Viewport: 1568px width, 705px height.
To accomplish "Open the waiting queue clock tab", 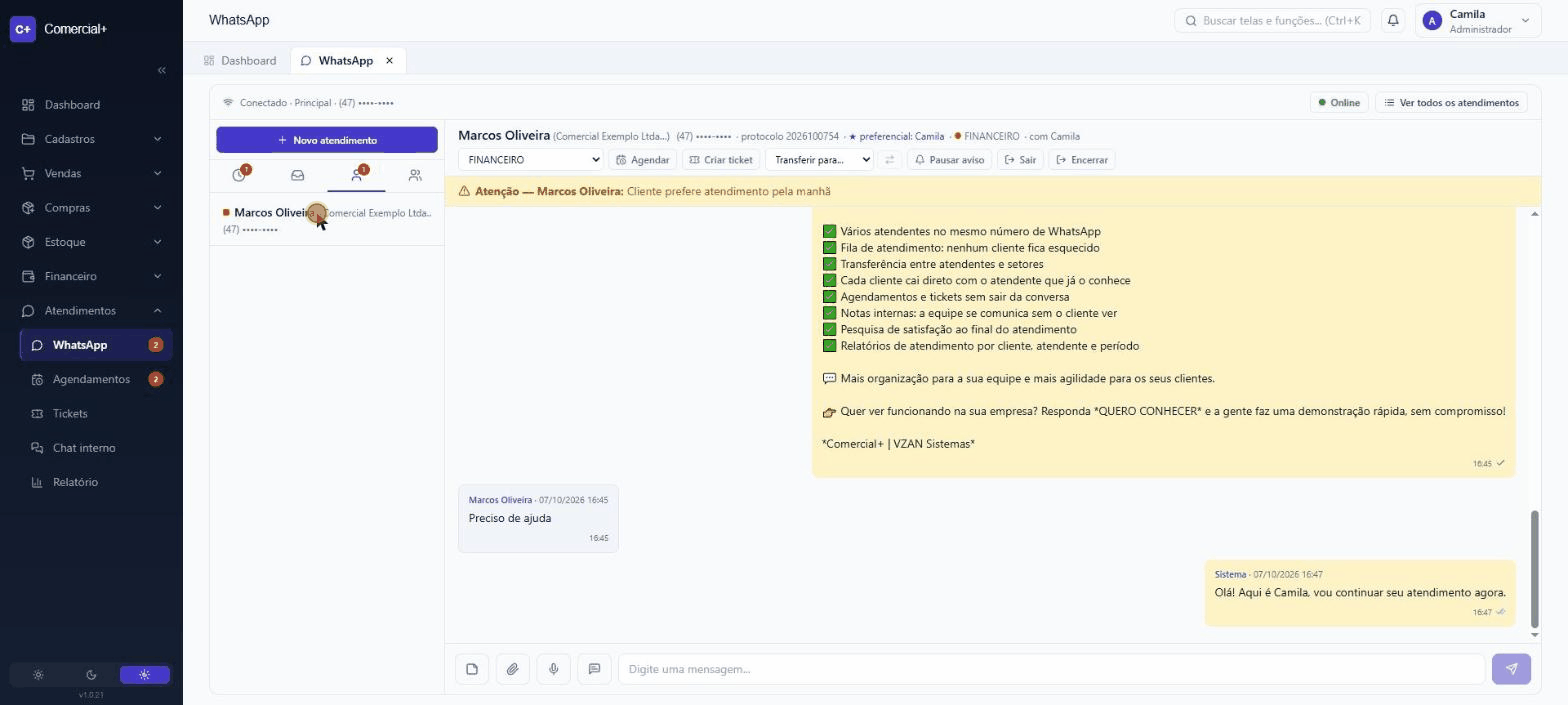I will (240, 175).
